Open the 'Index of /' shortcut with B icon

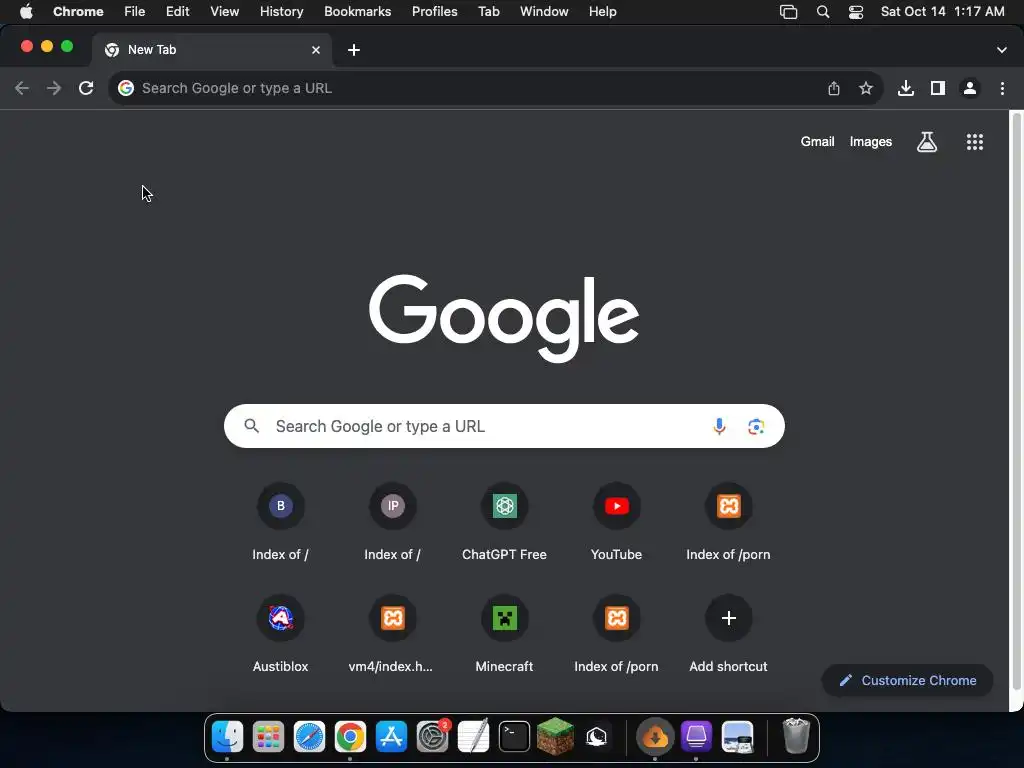click(x=281, y=522)
